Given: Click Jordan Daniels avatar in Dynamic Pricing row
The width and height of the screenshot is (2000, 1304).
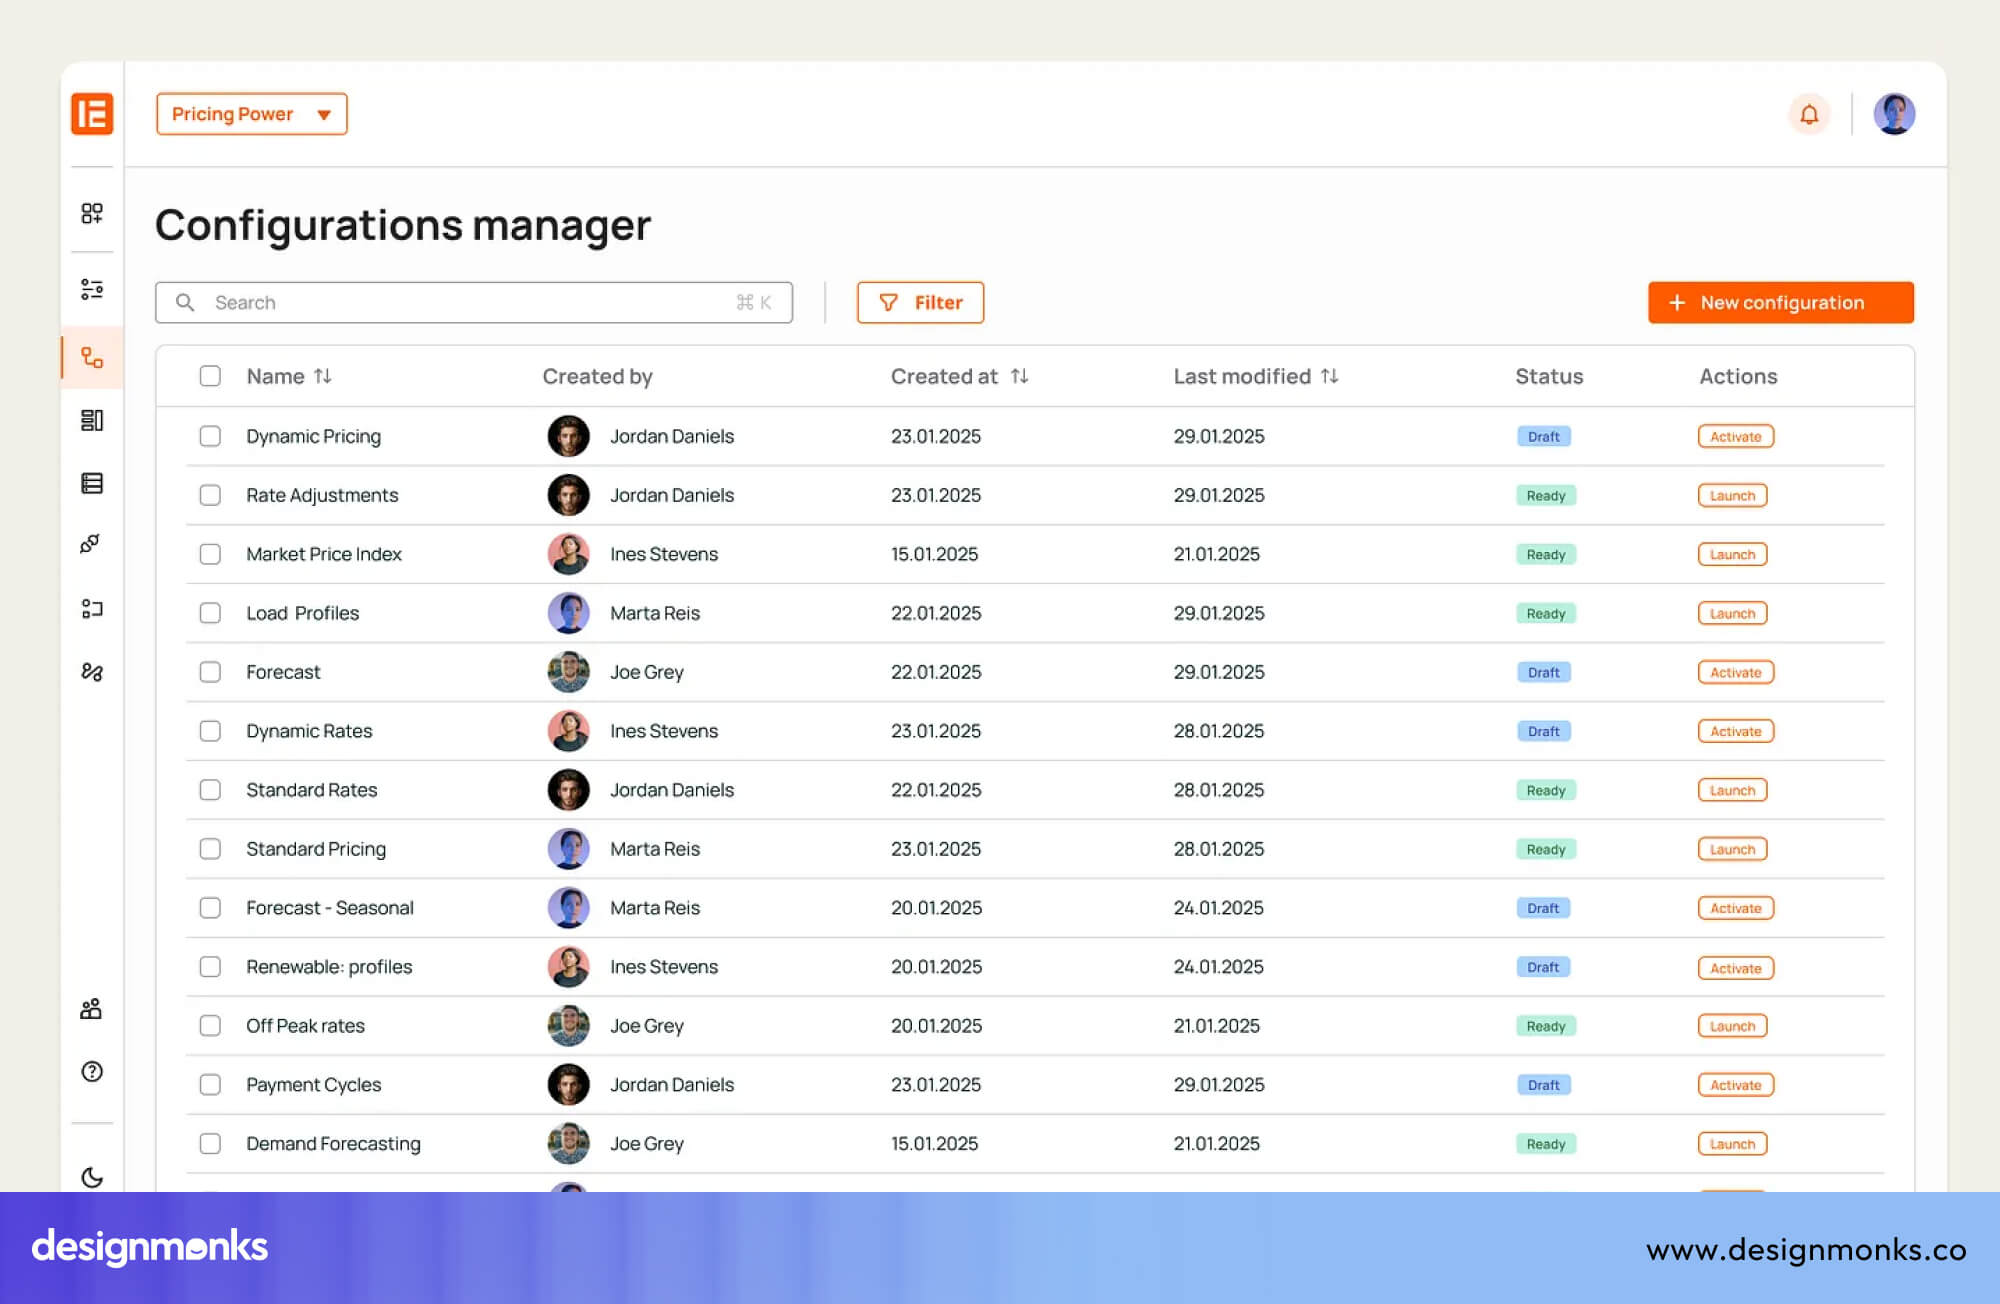Looking at the screenshot, I should point(568,436).
